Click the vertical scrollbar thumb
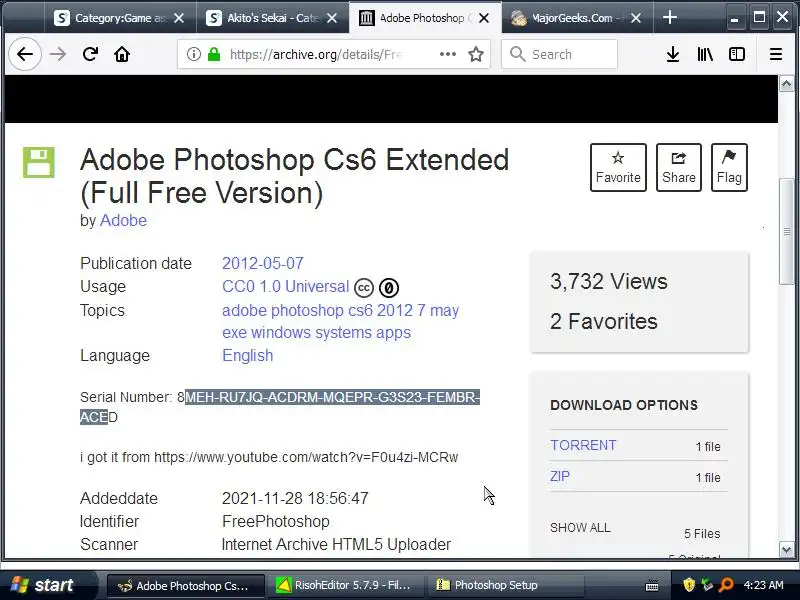Screen dimensions: 800x600 click(x=786, y=231)
